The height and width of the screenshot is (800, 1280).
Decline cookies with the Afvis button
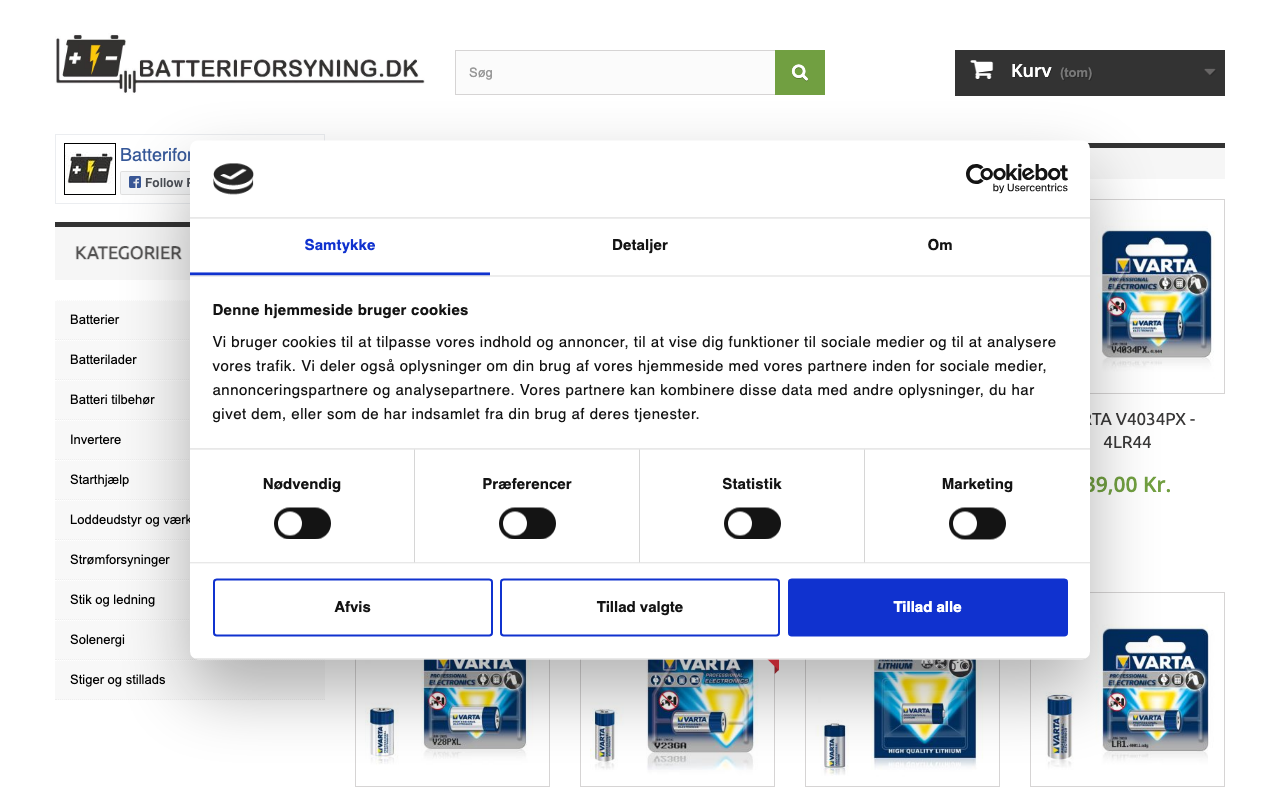click(x=353, y=607)
